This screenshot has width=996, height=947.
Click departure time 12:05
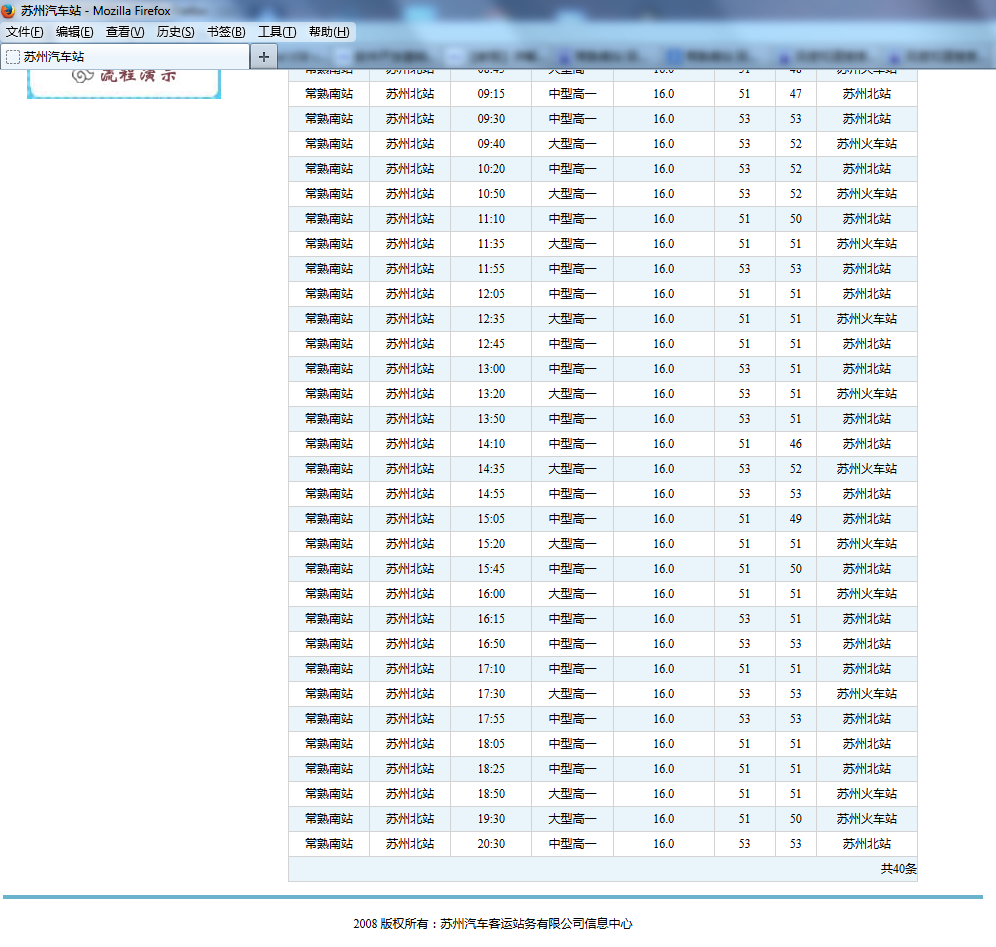click(491, 294)
